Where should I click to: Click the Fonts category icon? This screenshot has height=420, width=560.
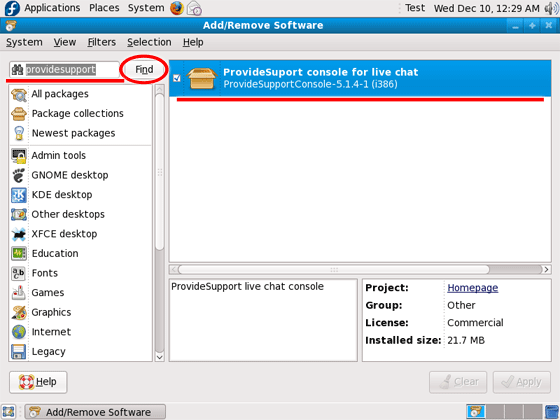pos(19,273)
